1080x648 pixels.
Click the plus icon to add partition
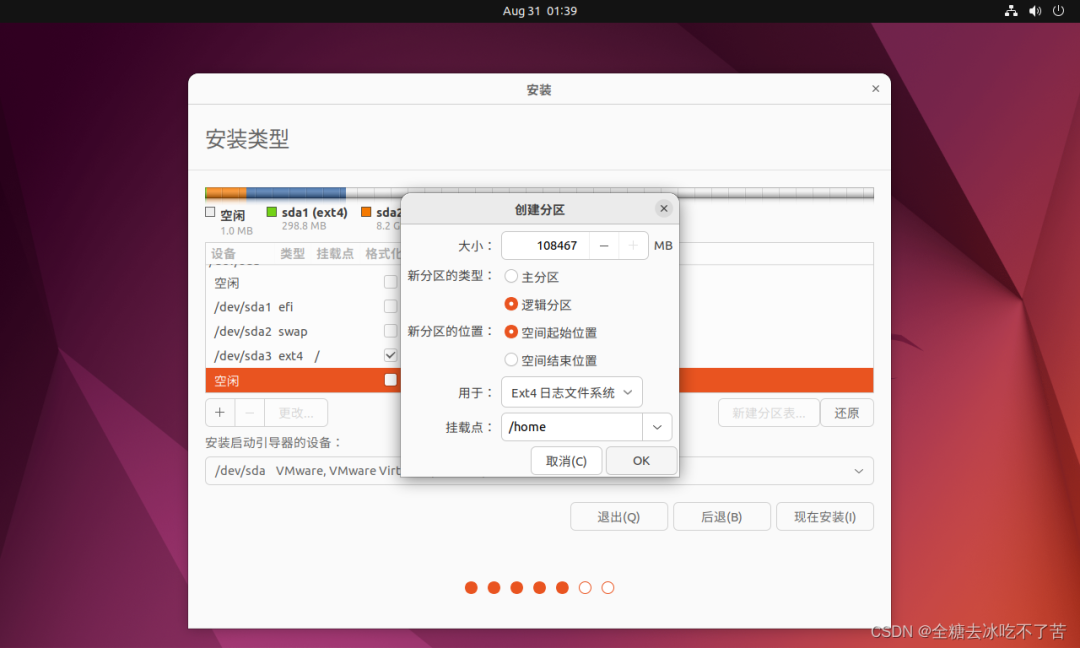pos(220,412)
